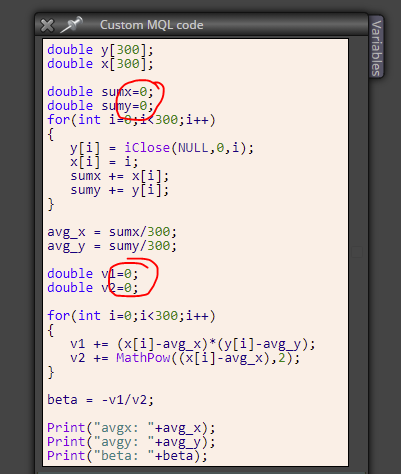Click the 'Print("beta: "+beta);' line
Screen dimensions: 401x474
pos(127,456)
